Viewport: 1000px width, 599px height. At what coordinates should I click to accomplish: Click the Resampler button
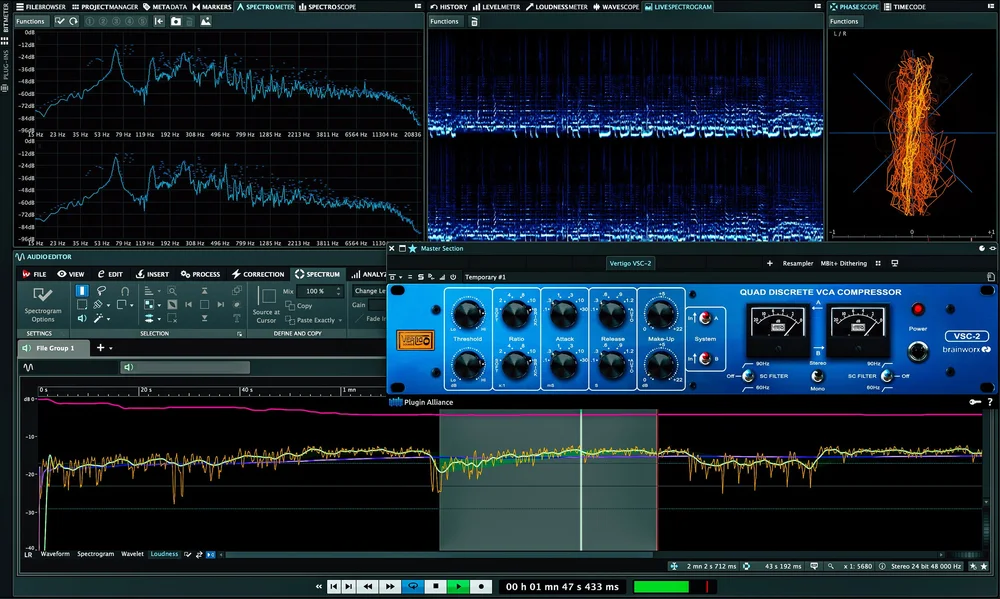click(x=797, y=263)
